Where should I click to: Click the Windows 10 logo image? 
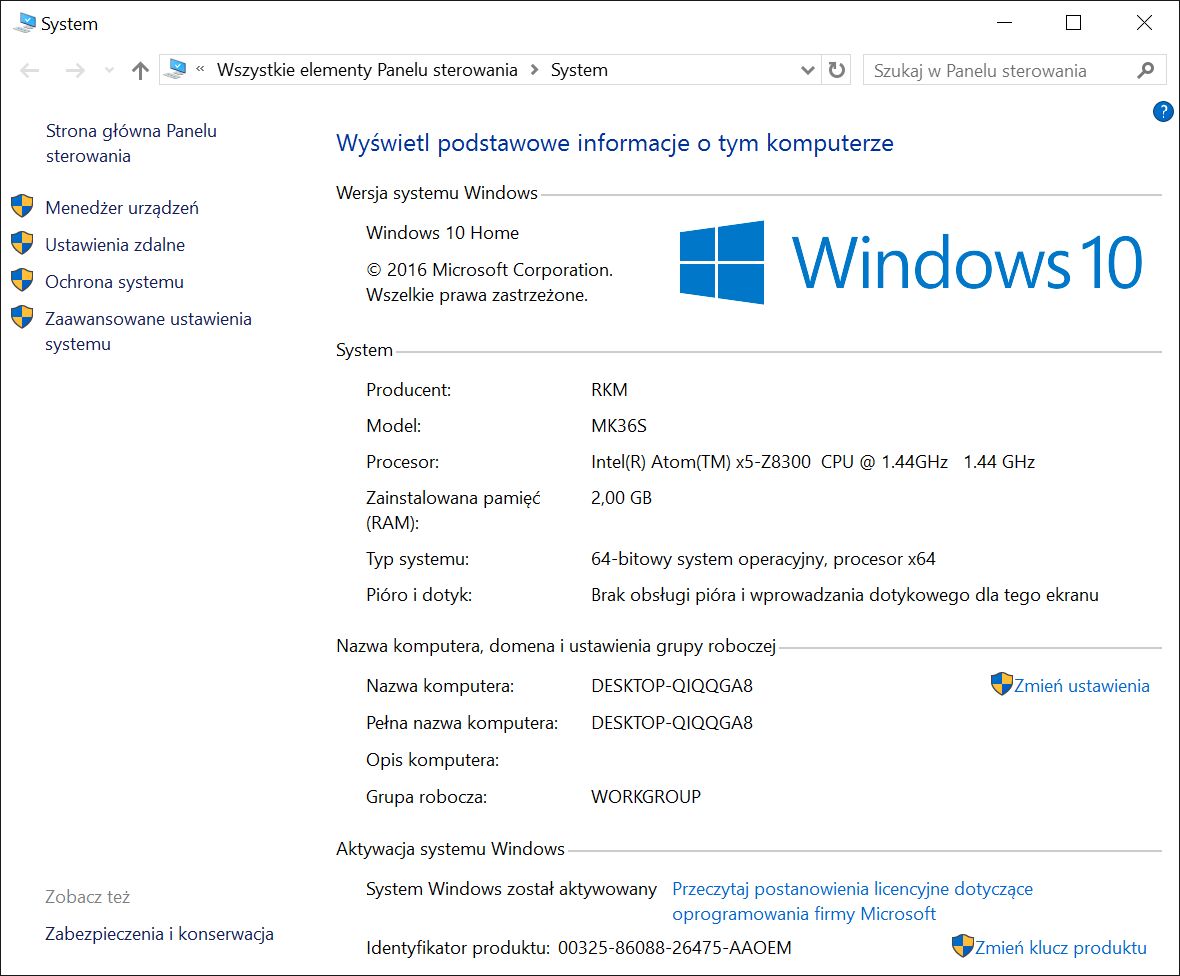(911, 263)
